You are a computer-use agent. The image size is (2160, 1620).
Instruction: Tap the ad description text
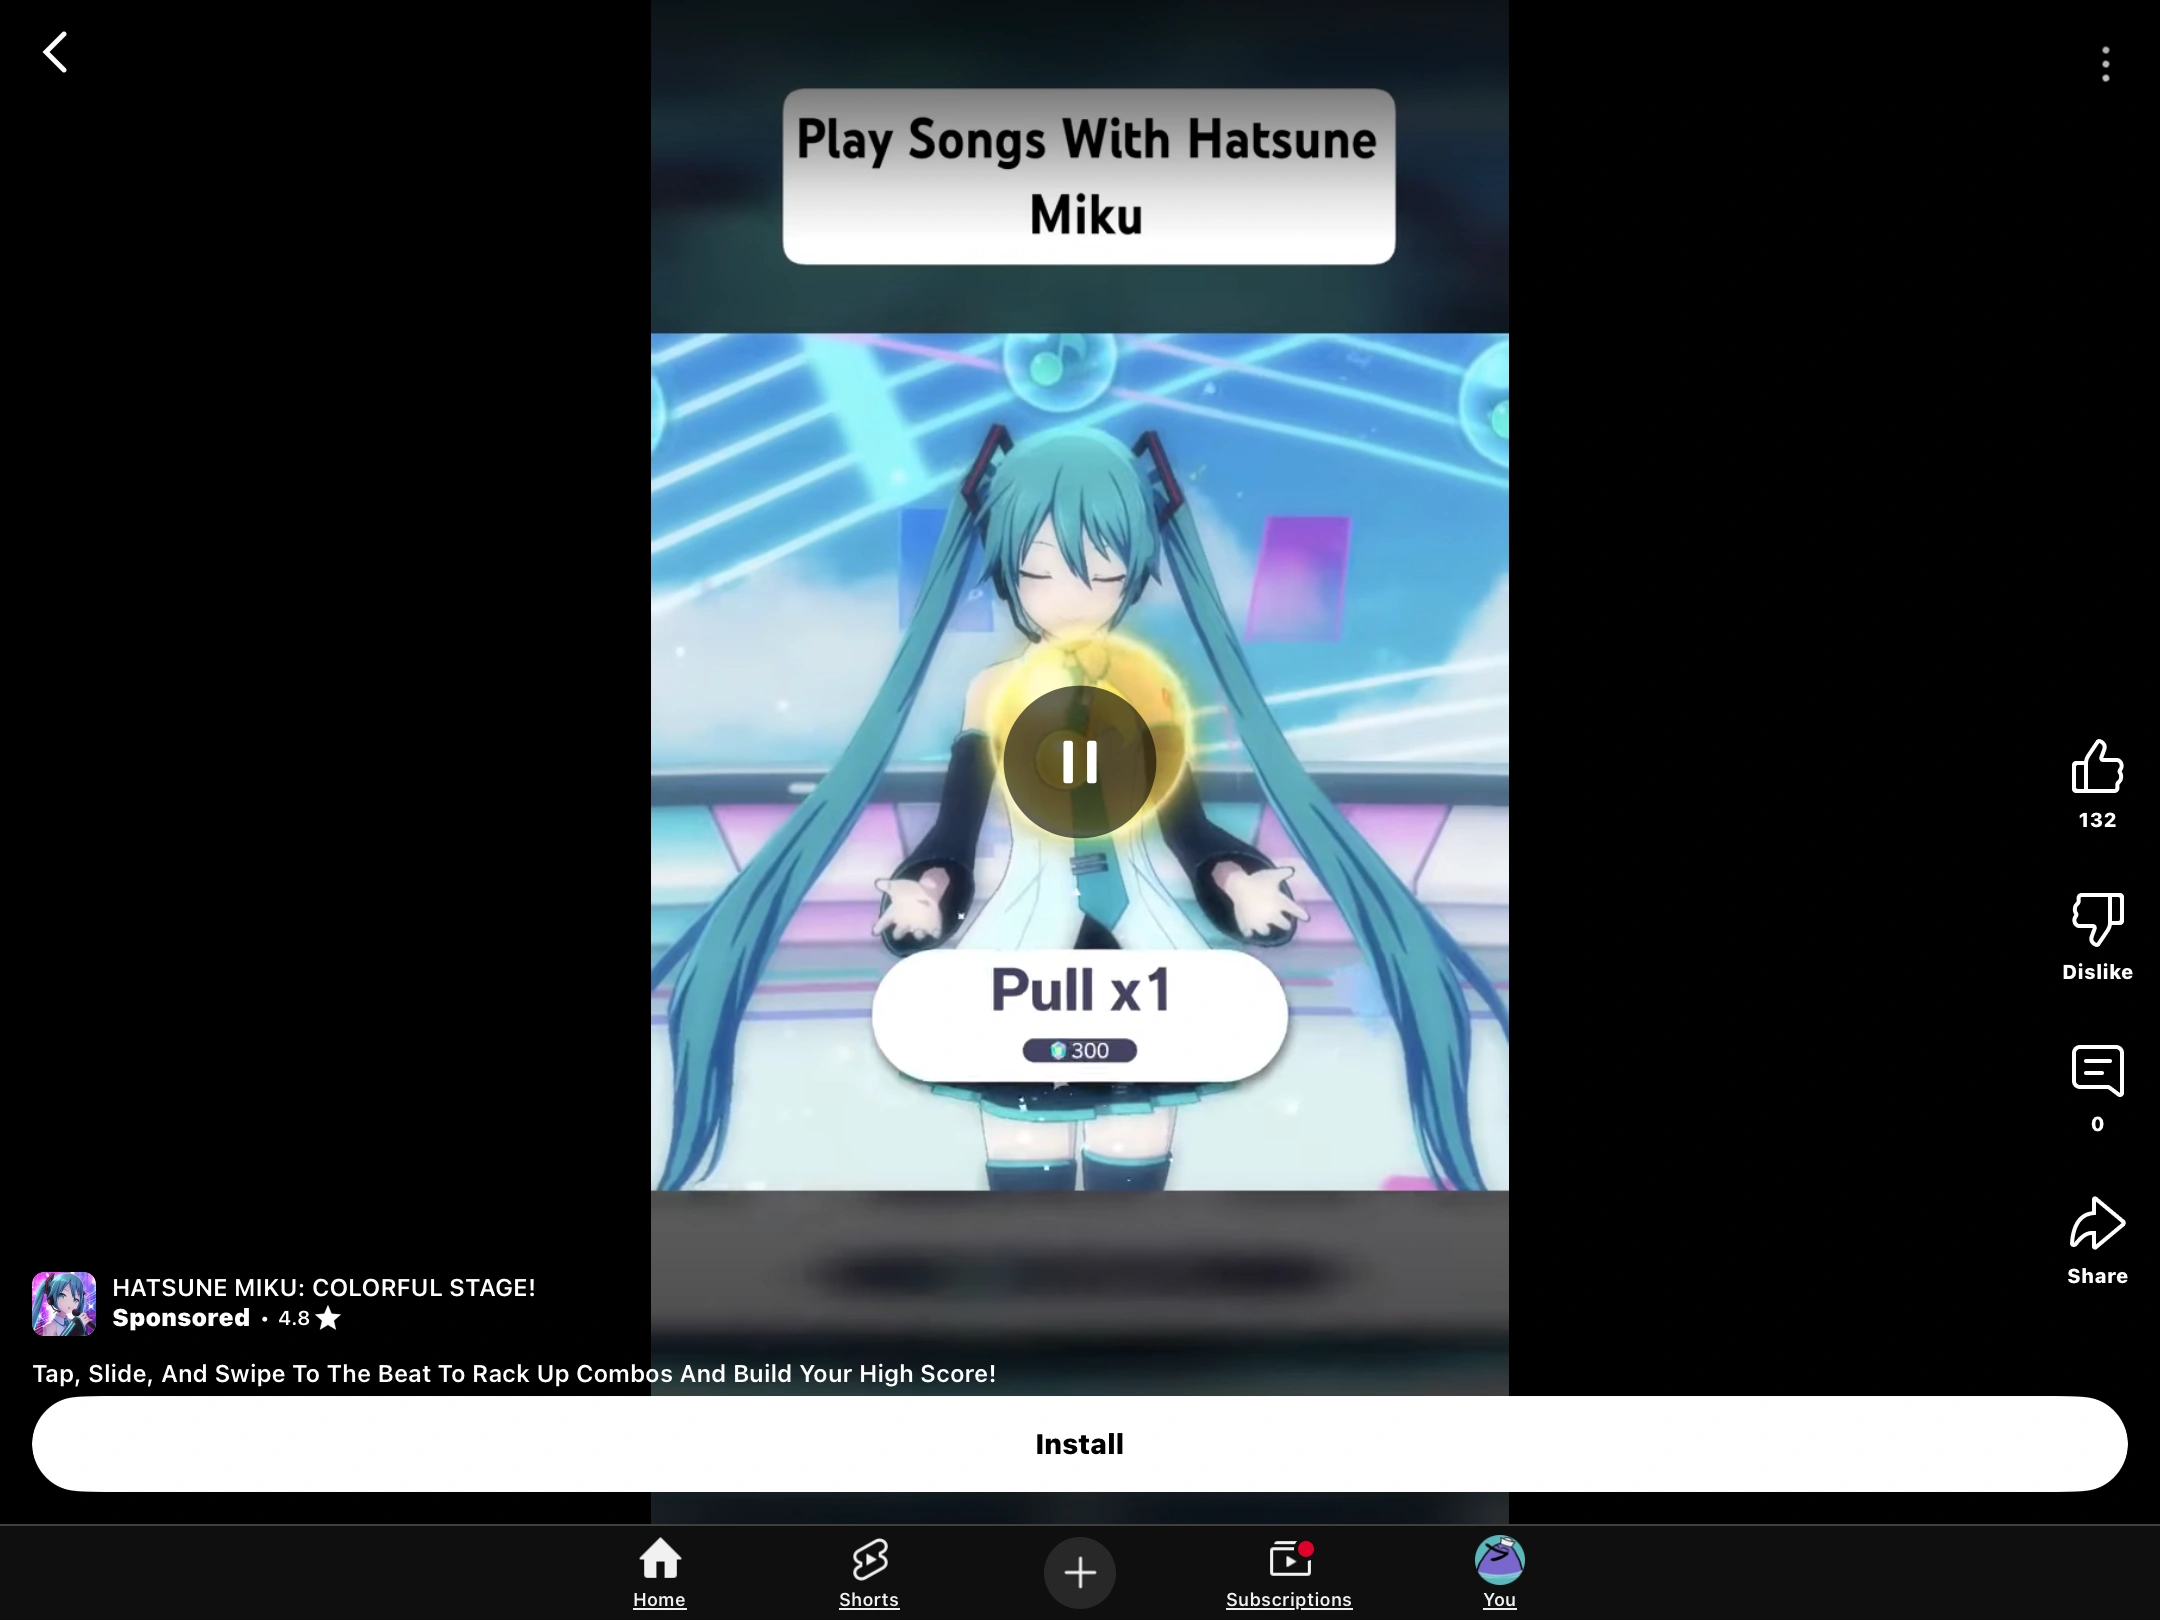pos(513,1374)
